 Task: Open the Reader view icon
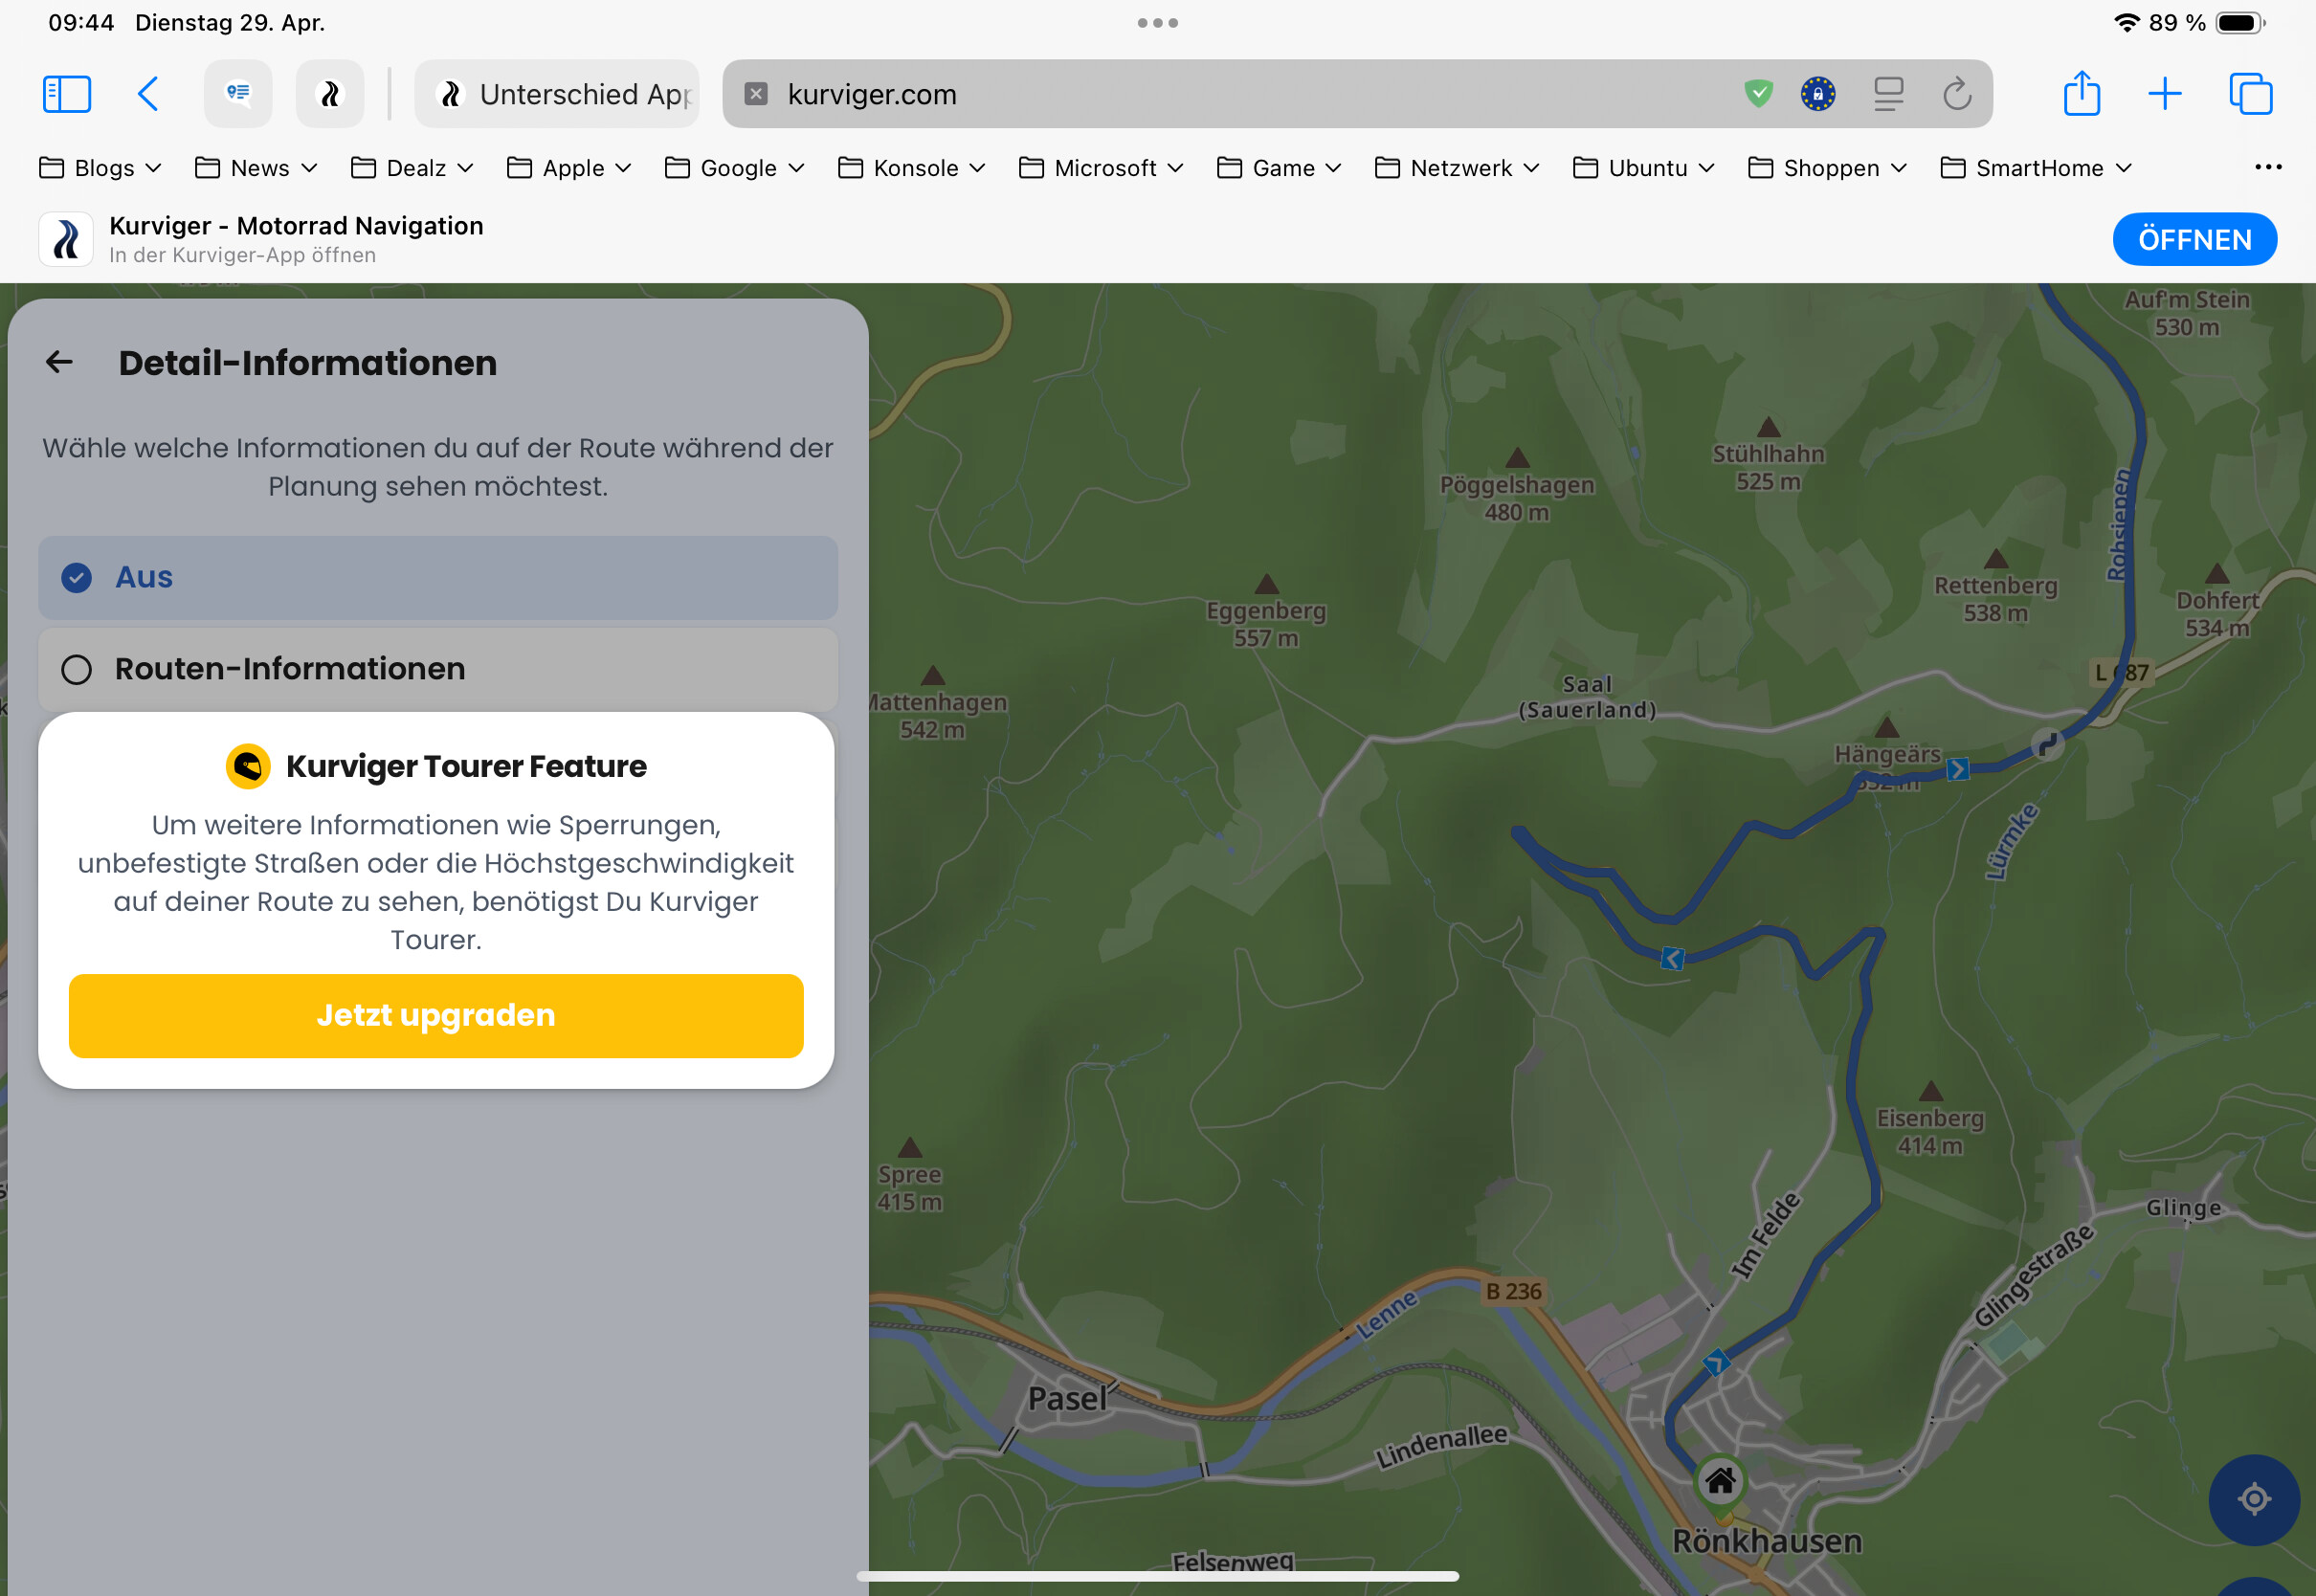coord(1888,94)
